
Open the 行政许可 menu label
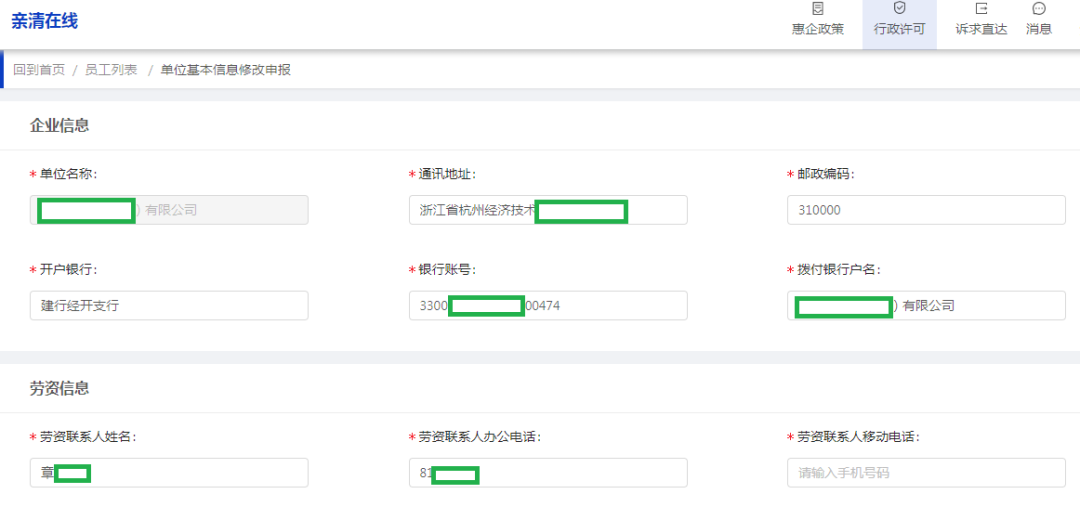coord(899,29)
